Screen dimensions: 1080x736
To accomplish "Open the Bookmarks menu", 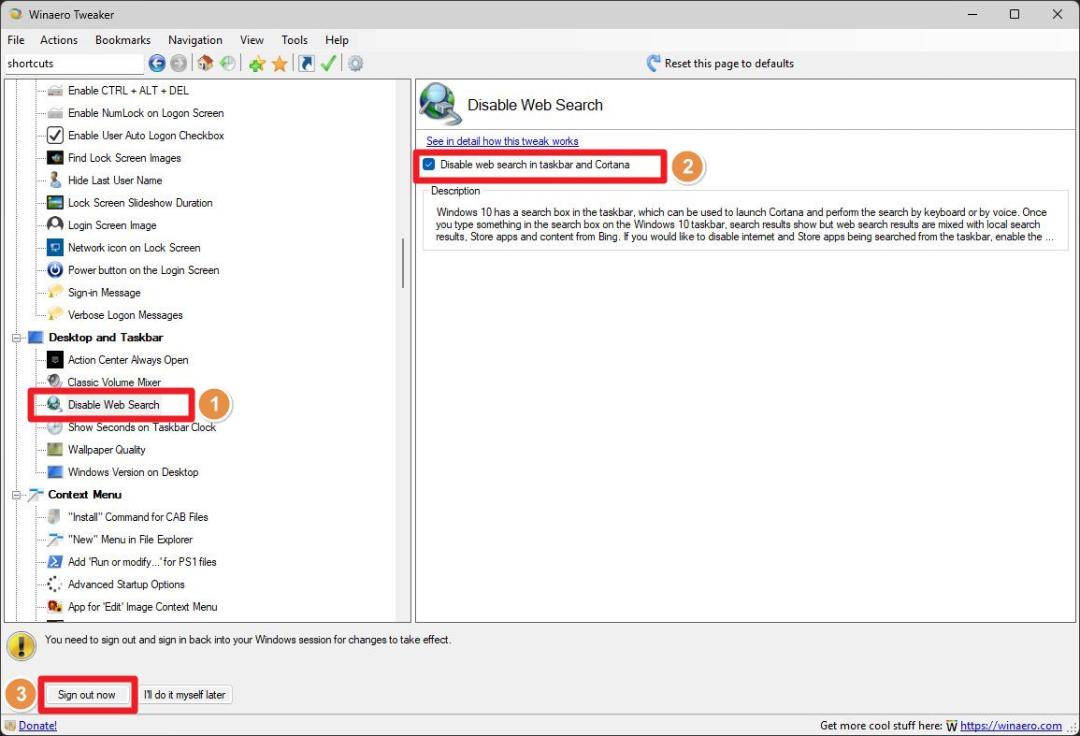I will point(123,40).
